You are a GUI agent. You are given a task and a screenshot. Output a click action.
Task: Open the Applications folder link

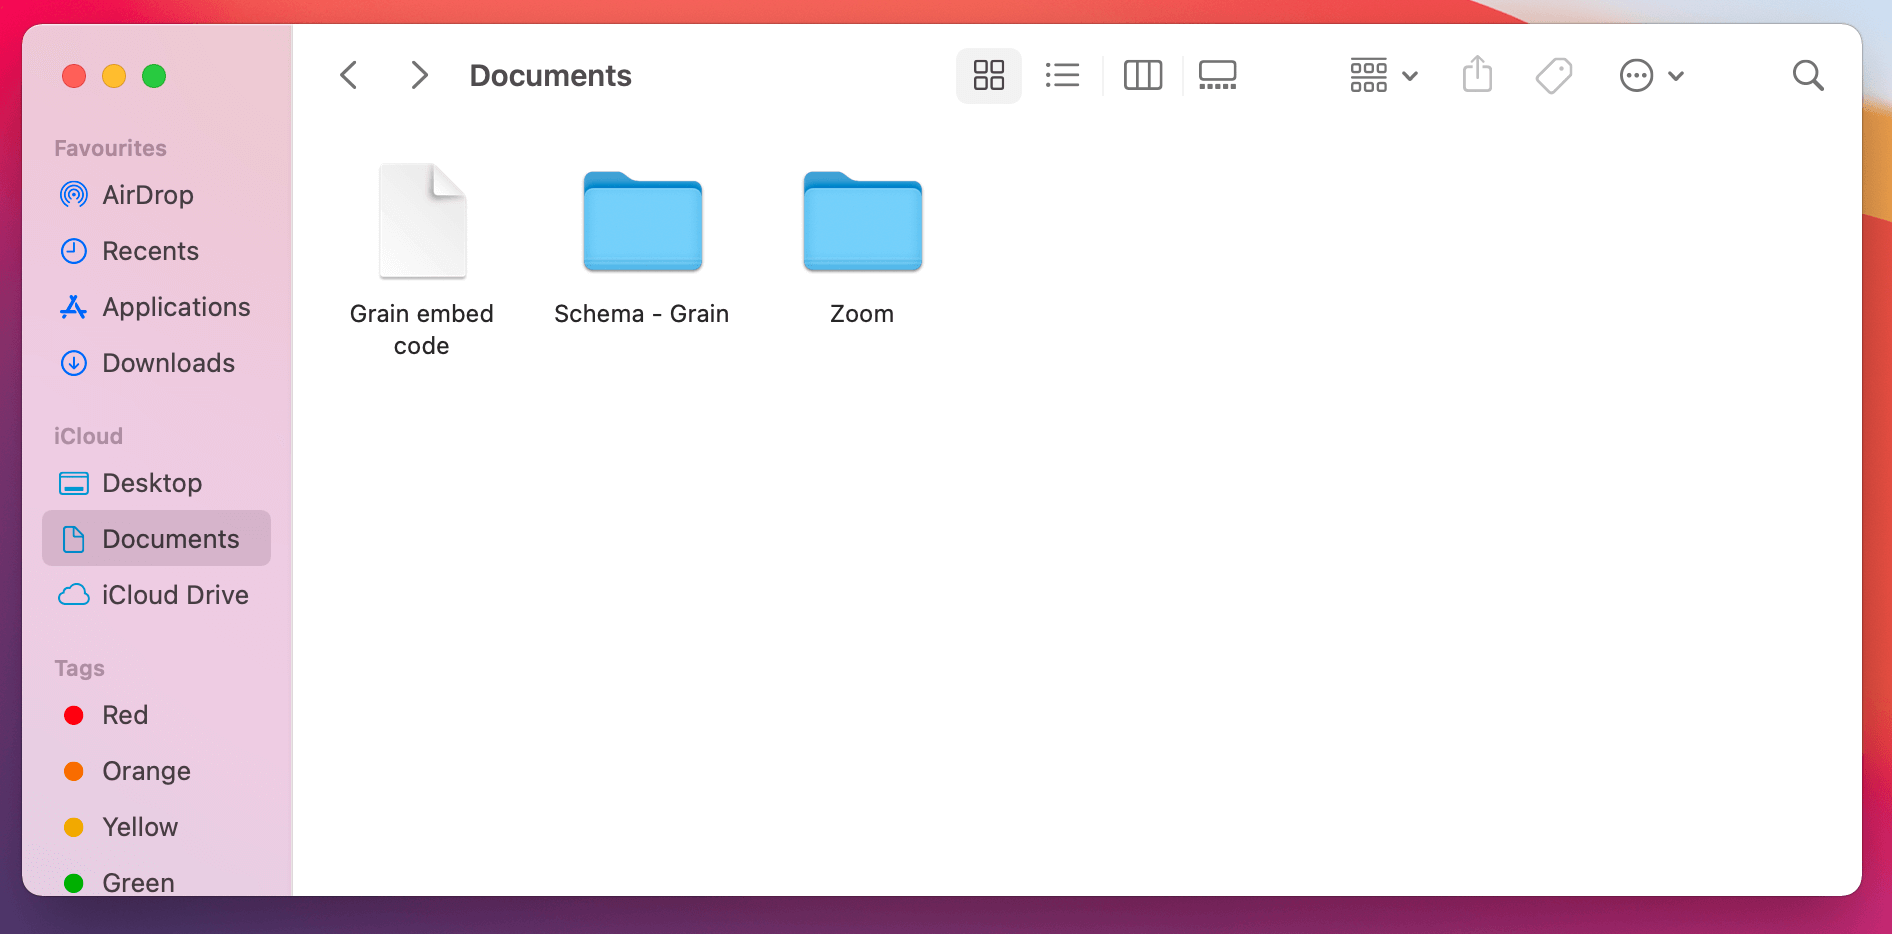[176, 307]
